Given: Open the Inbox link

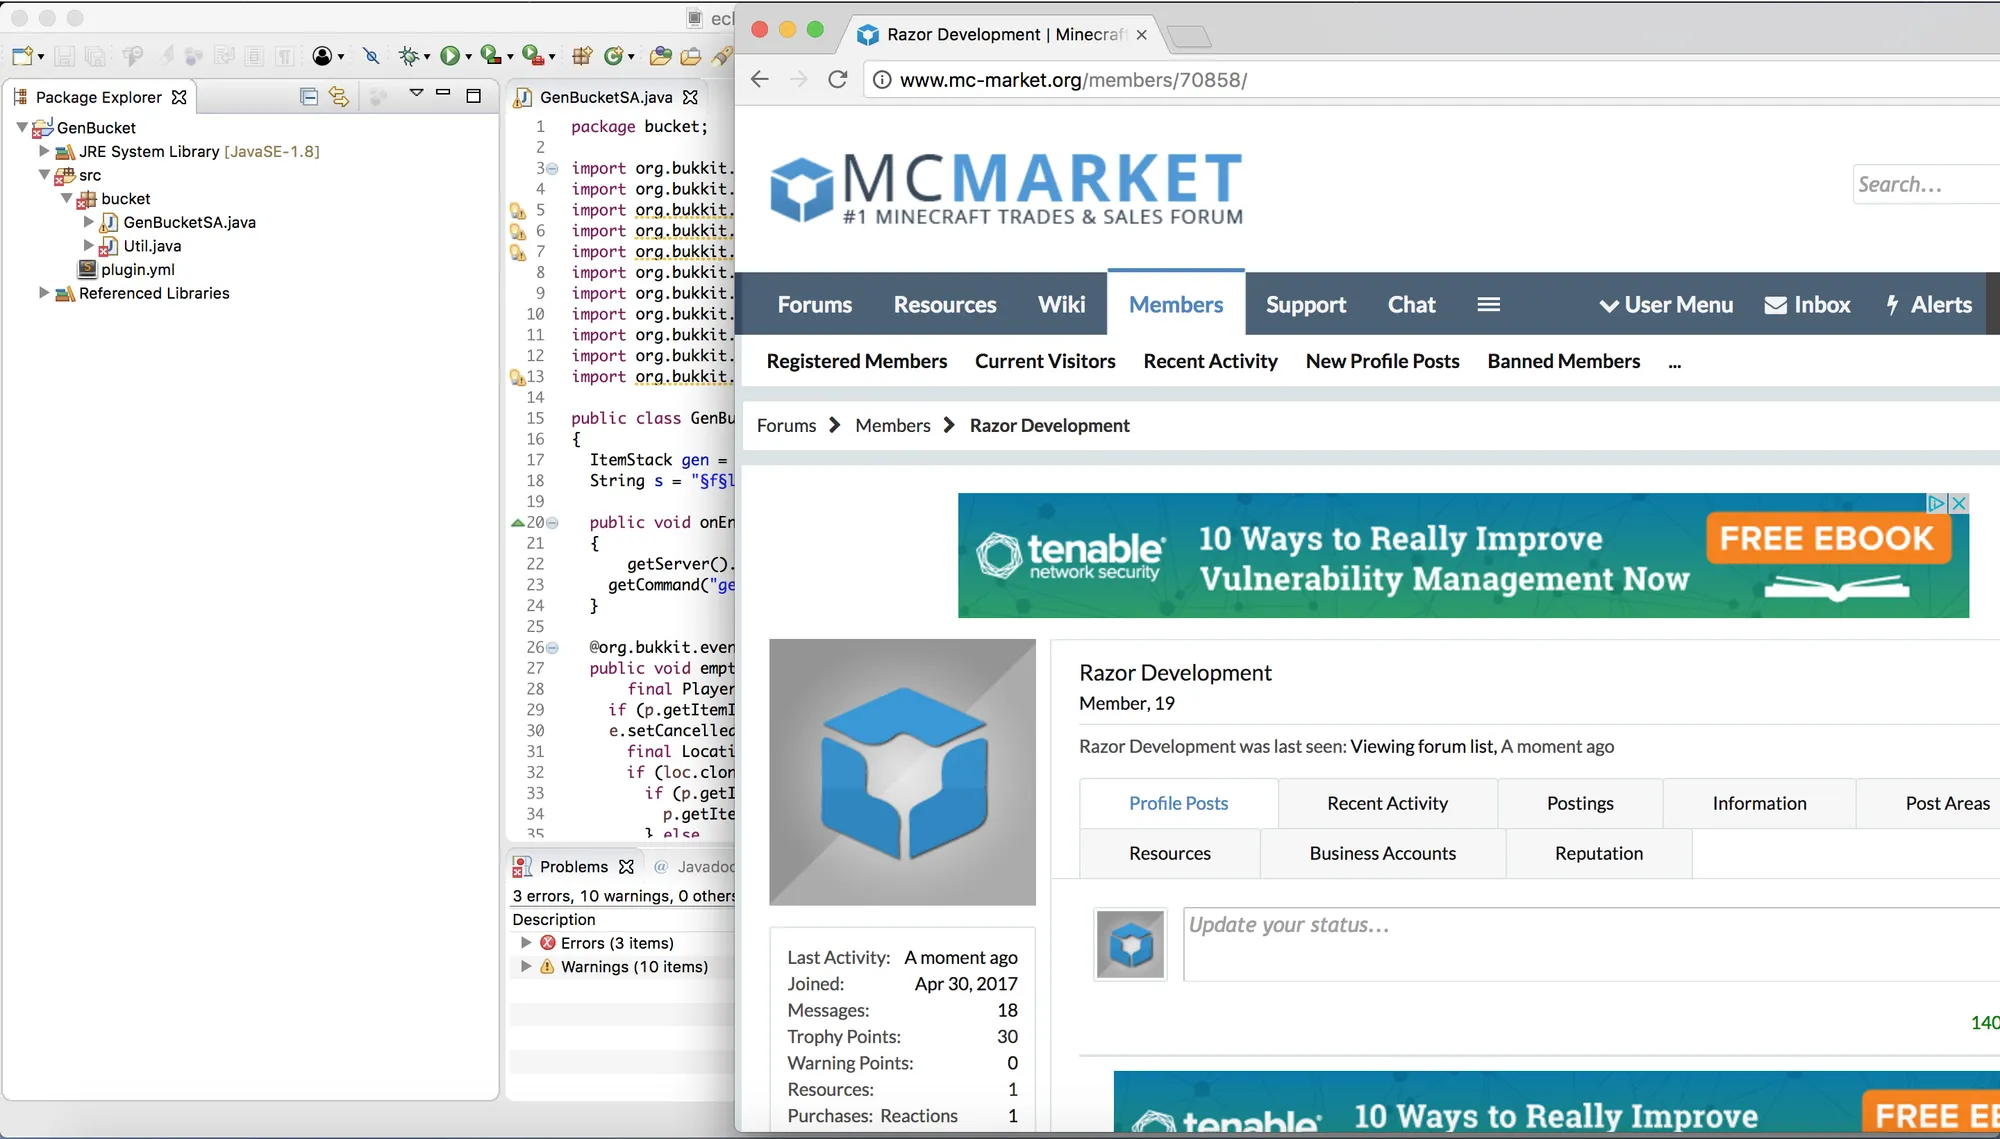Looking at the screenshot, I should click(1808, 305).
